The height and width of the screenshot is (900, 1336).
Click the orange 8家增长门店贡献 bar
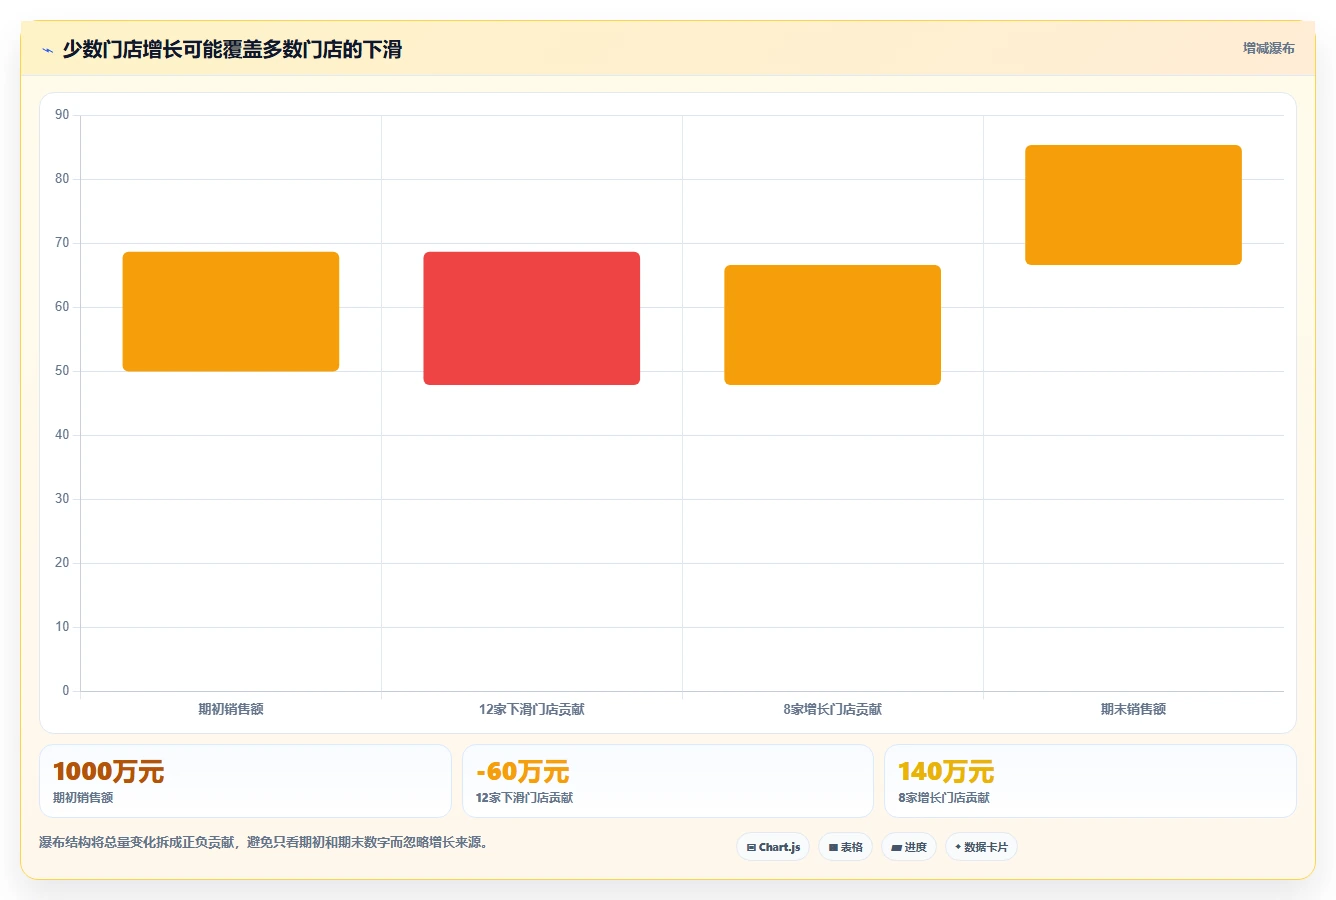(833, 325)
